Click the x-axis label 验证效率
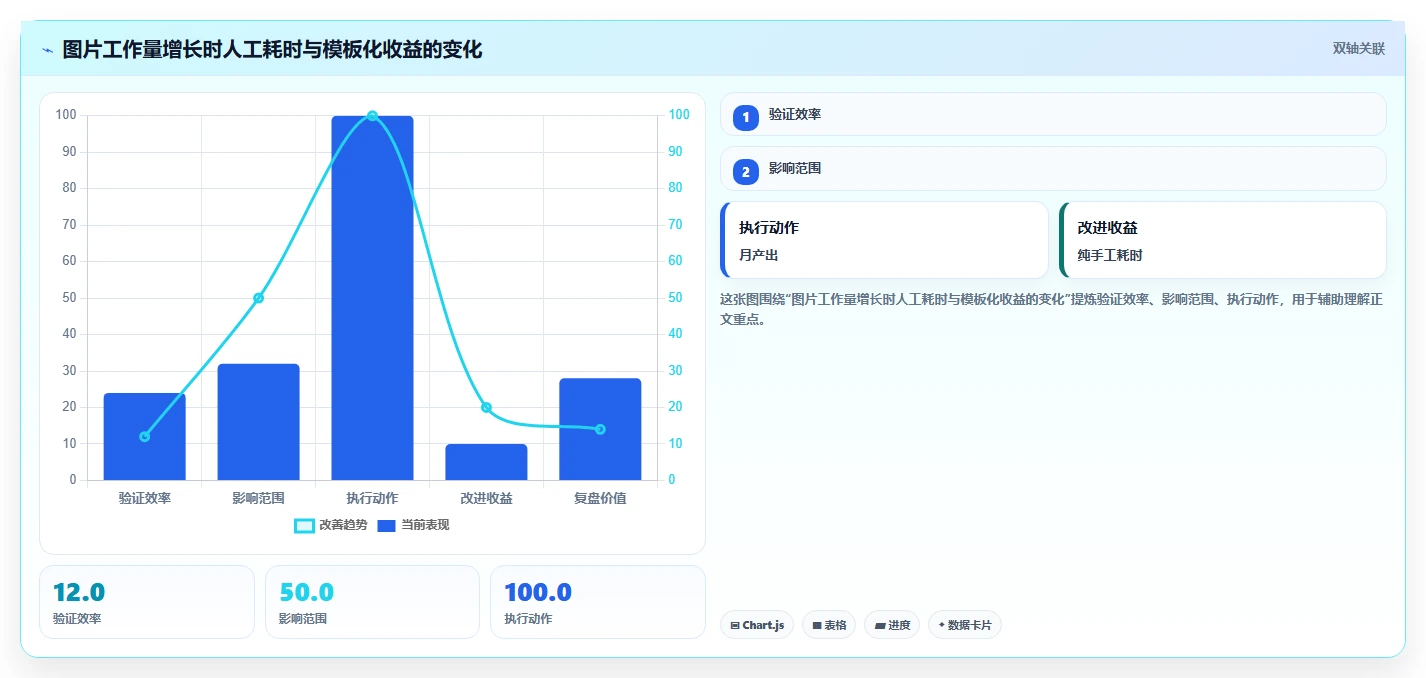Image resolution: width=1426 pixels, height=678 pixels. [145, 498]
